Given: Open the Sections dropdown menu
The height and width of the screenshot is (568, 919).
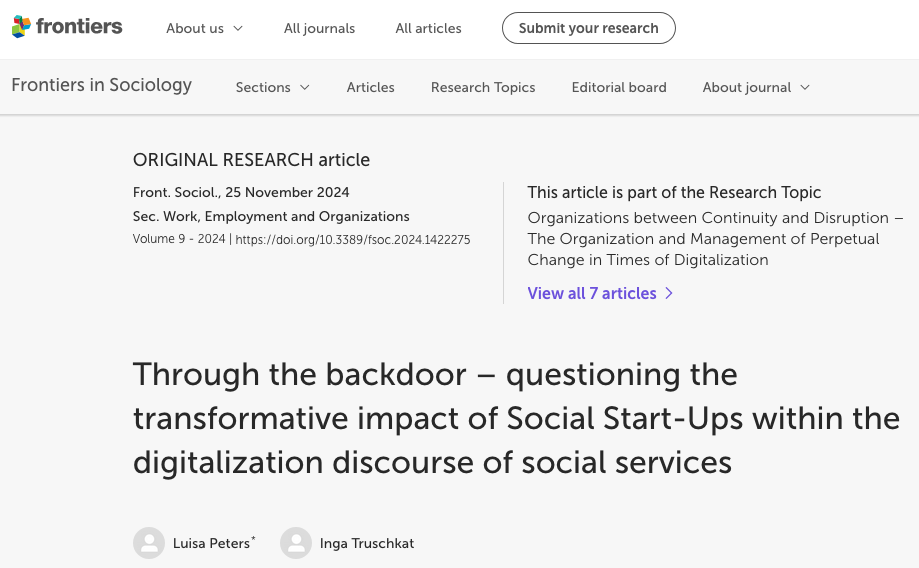Looking at the screenshot, I should click(x=272, y=87).
